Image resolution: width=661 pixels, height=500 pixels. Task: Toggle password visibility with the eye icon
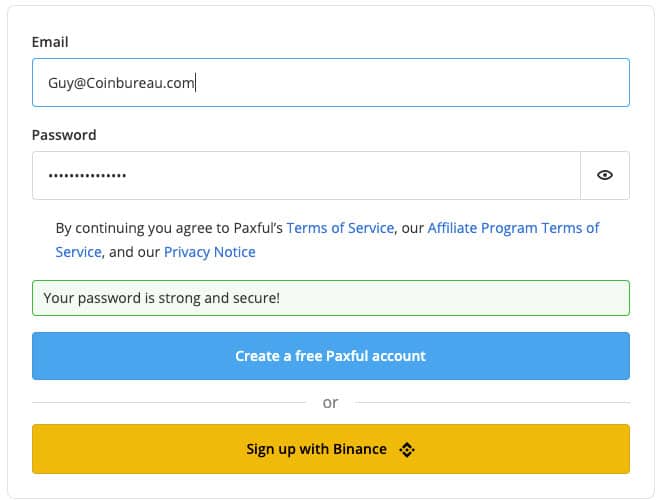(605, 175)
